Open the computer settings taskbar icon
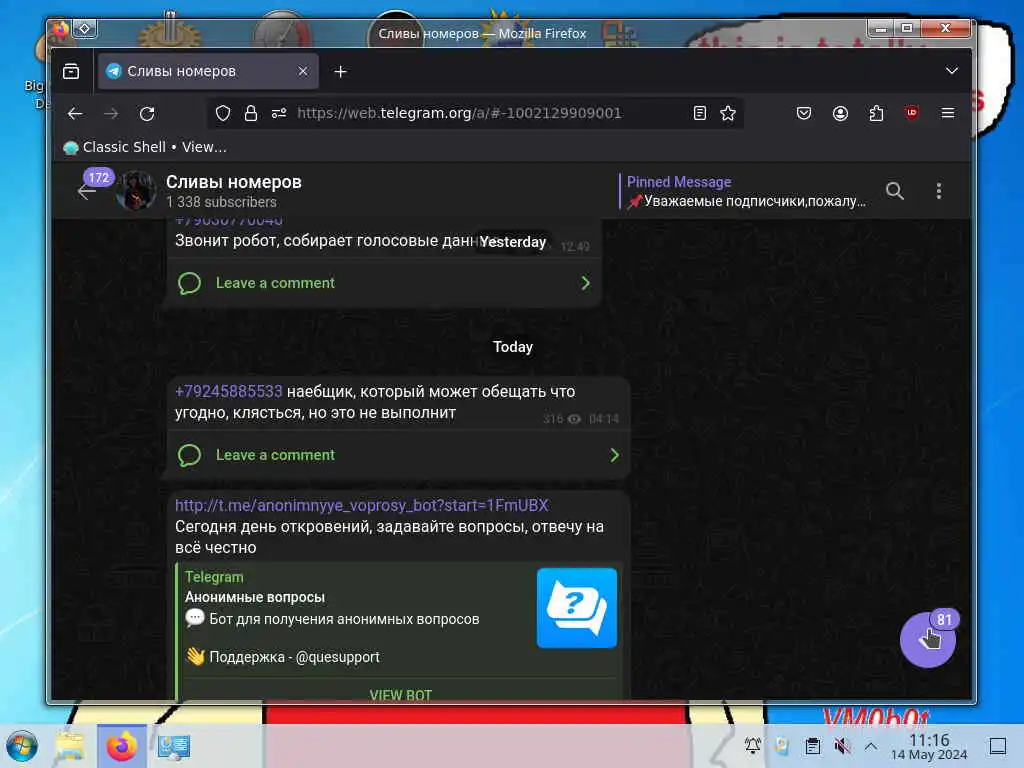1024x768 pixels. pyautogui.click(x=174, y=746)
